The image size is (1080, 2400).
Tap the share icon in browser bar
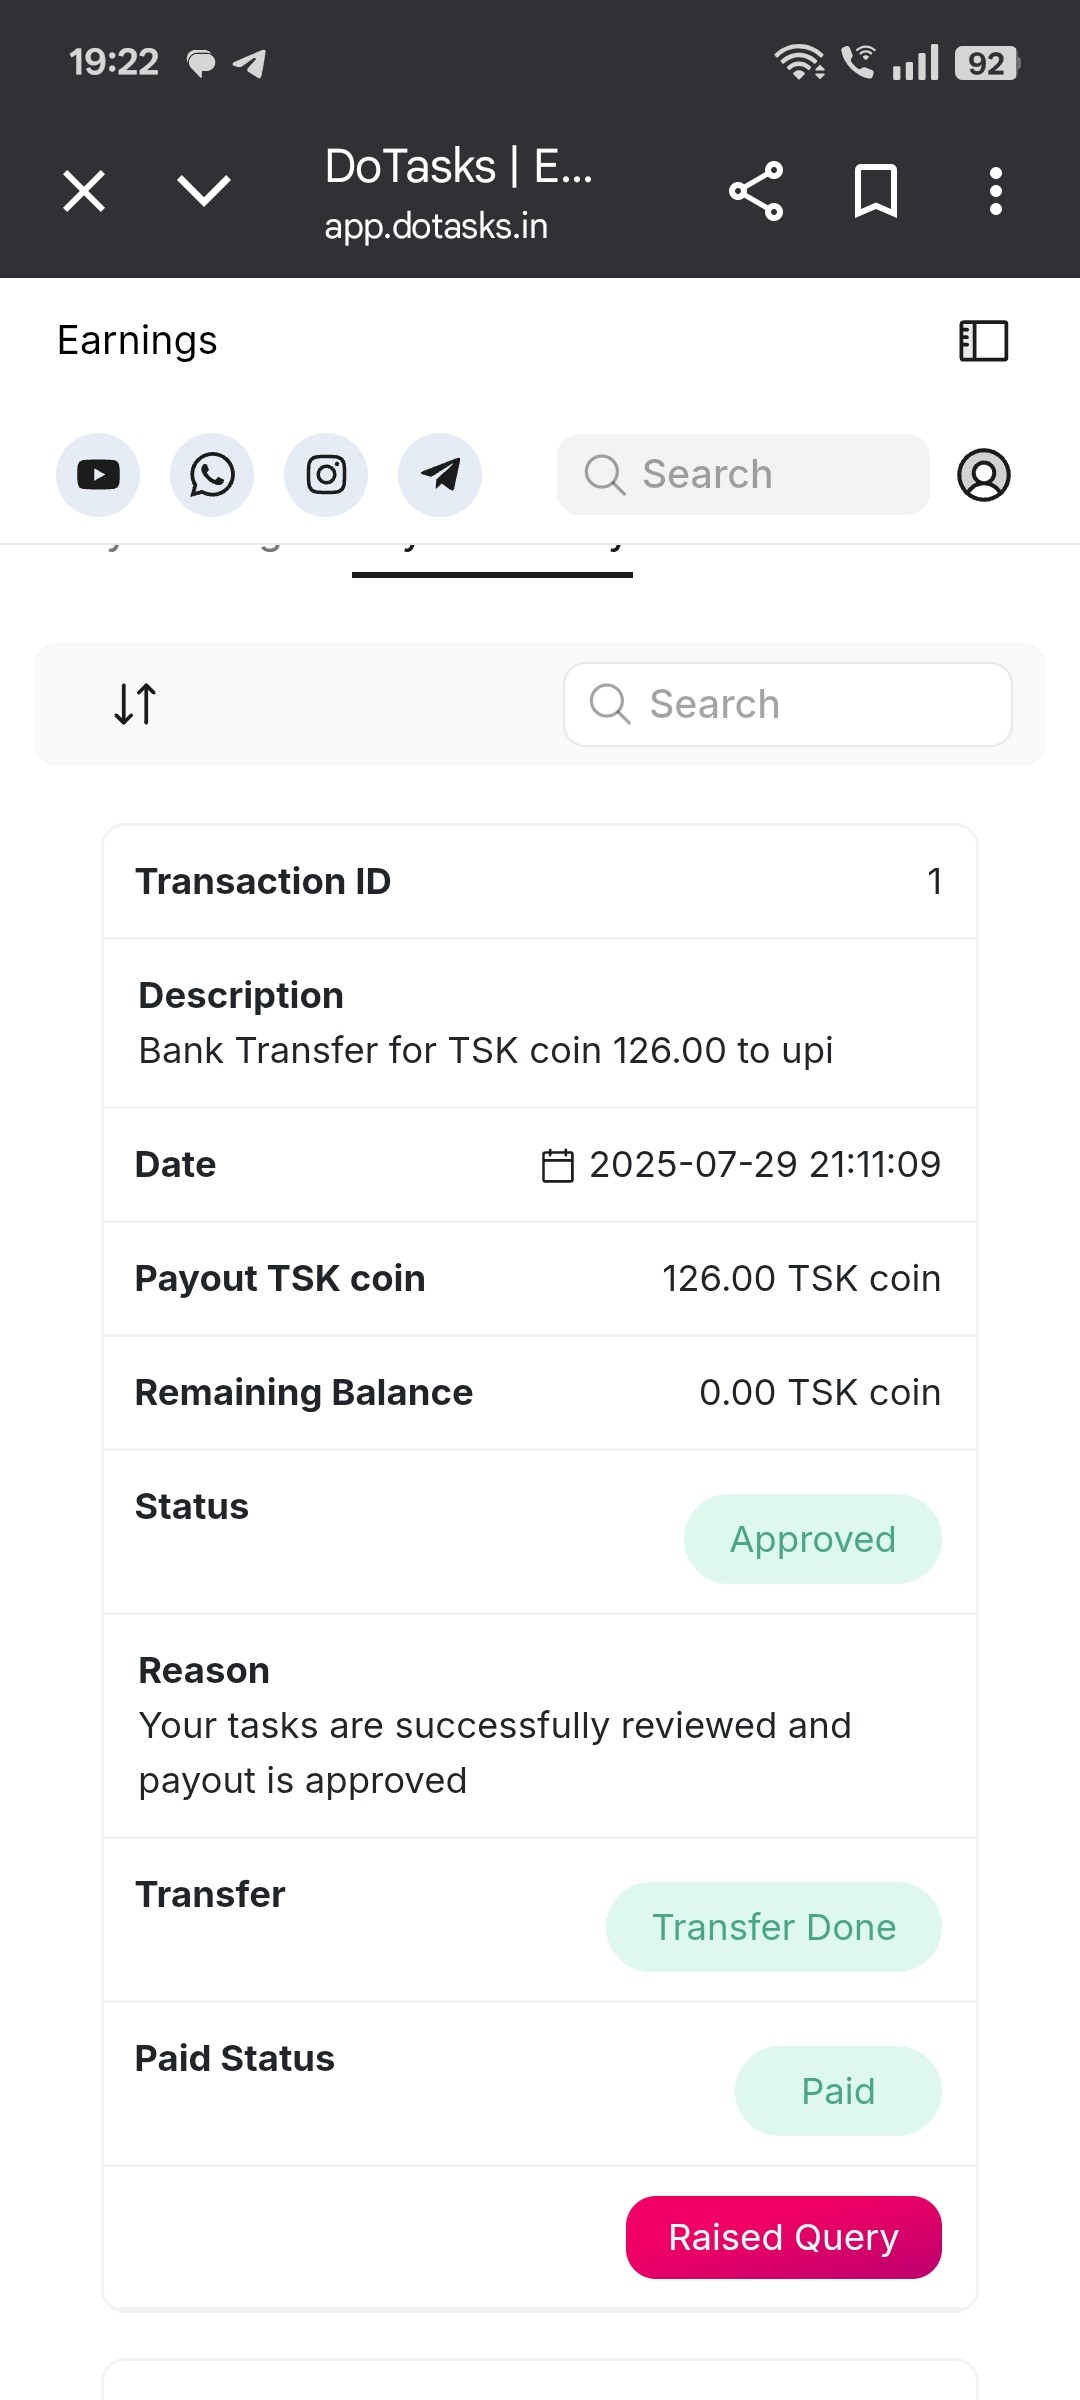point(756,191)
